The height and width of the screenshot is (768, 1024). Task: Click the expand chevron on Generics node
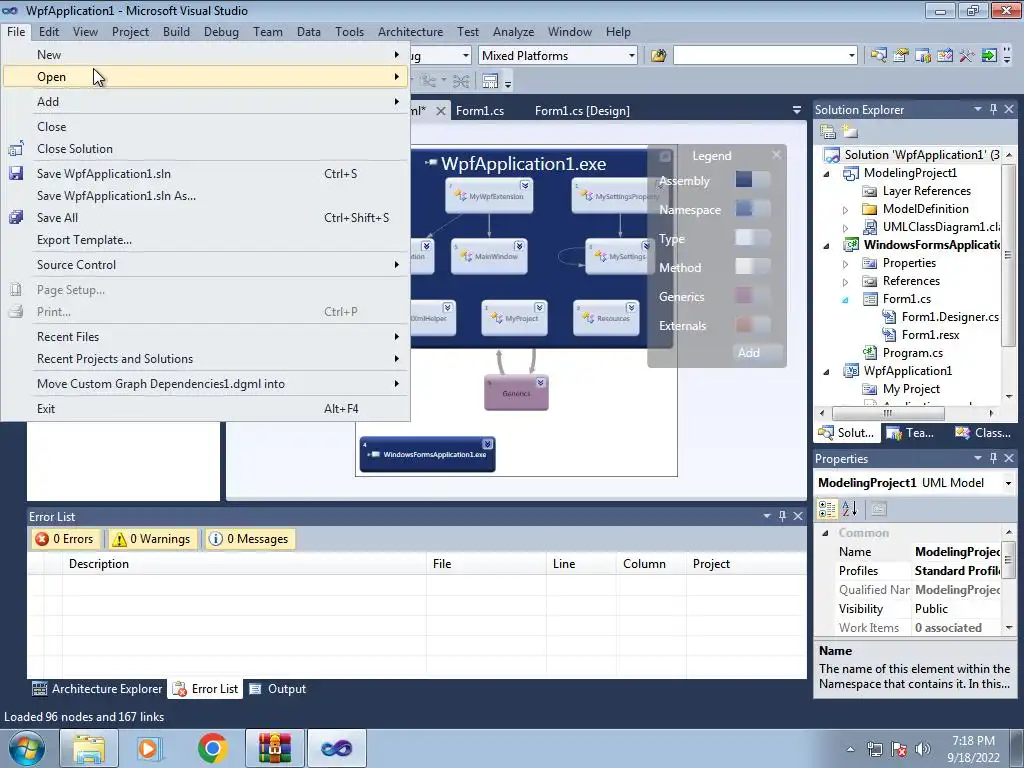pyautogui.click(x=540, y=383)
